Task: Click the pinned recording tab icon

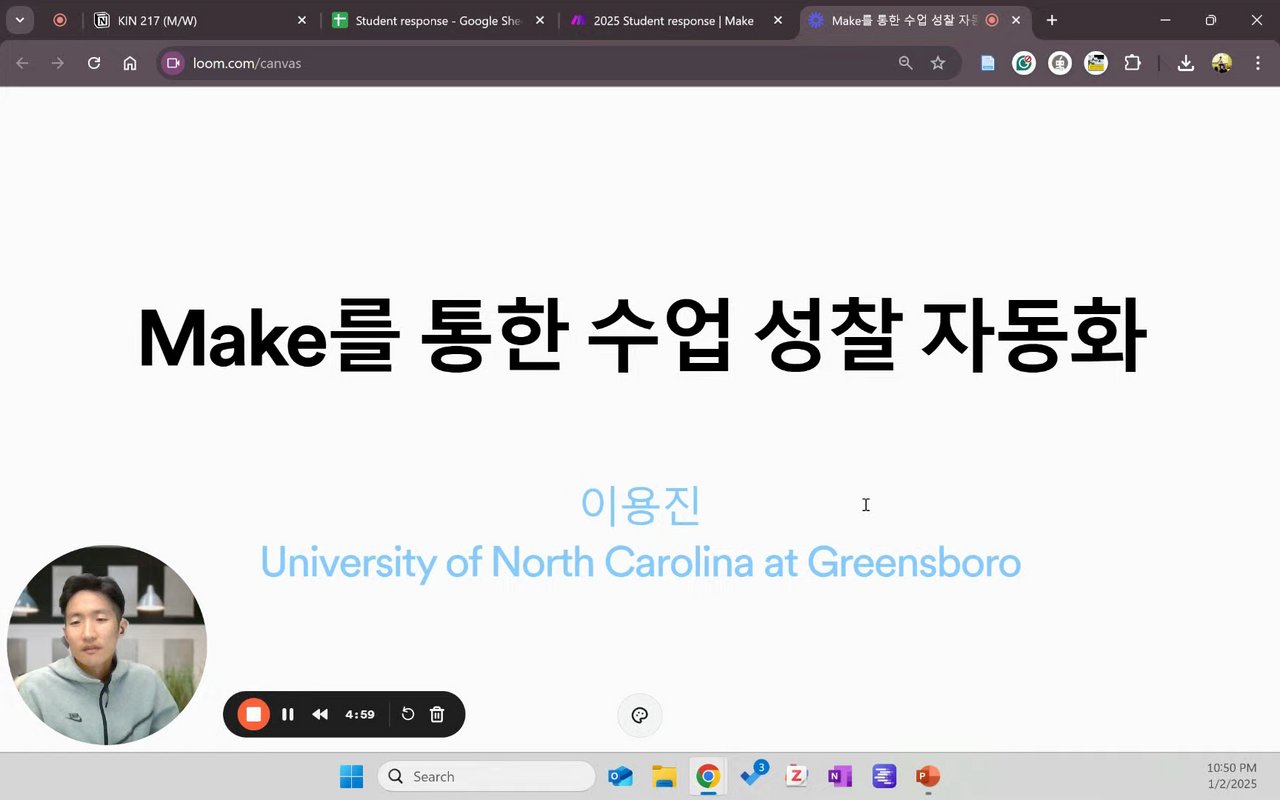Action: 60,20
